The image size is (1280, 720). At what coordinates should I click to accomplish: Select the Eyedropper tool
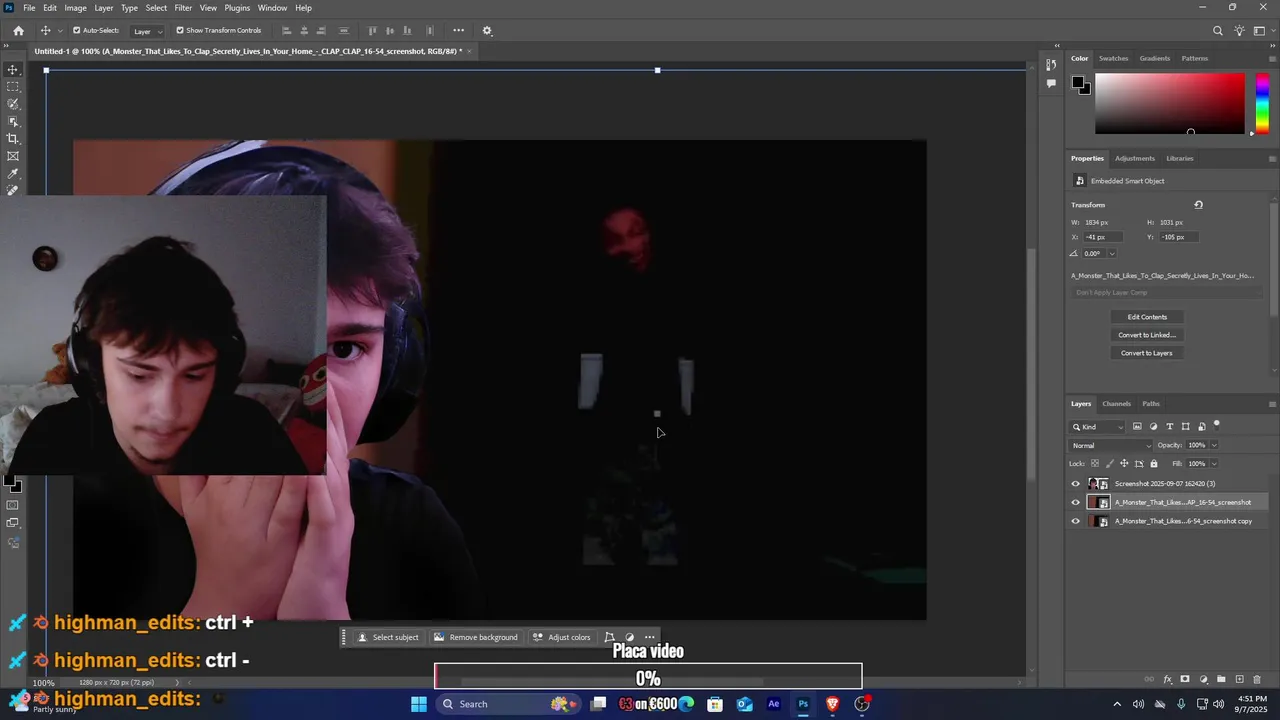point(13,173)
